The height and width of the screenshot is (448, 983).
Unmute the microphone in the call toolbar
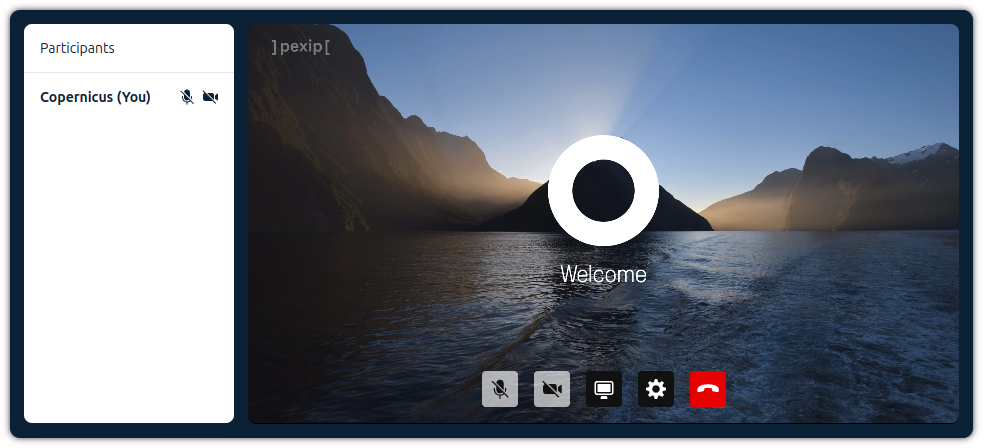[x=500, y=389]
